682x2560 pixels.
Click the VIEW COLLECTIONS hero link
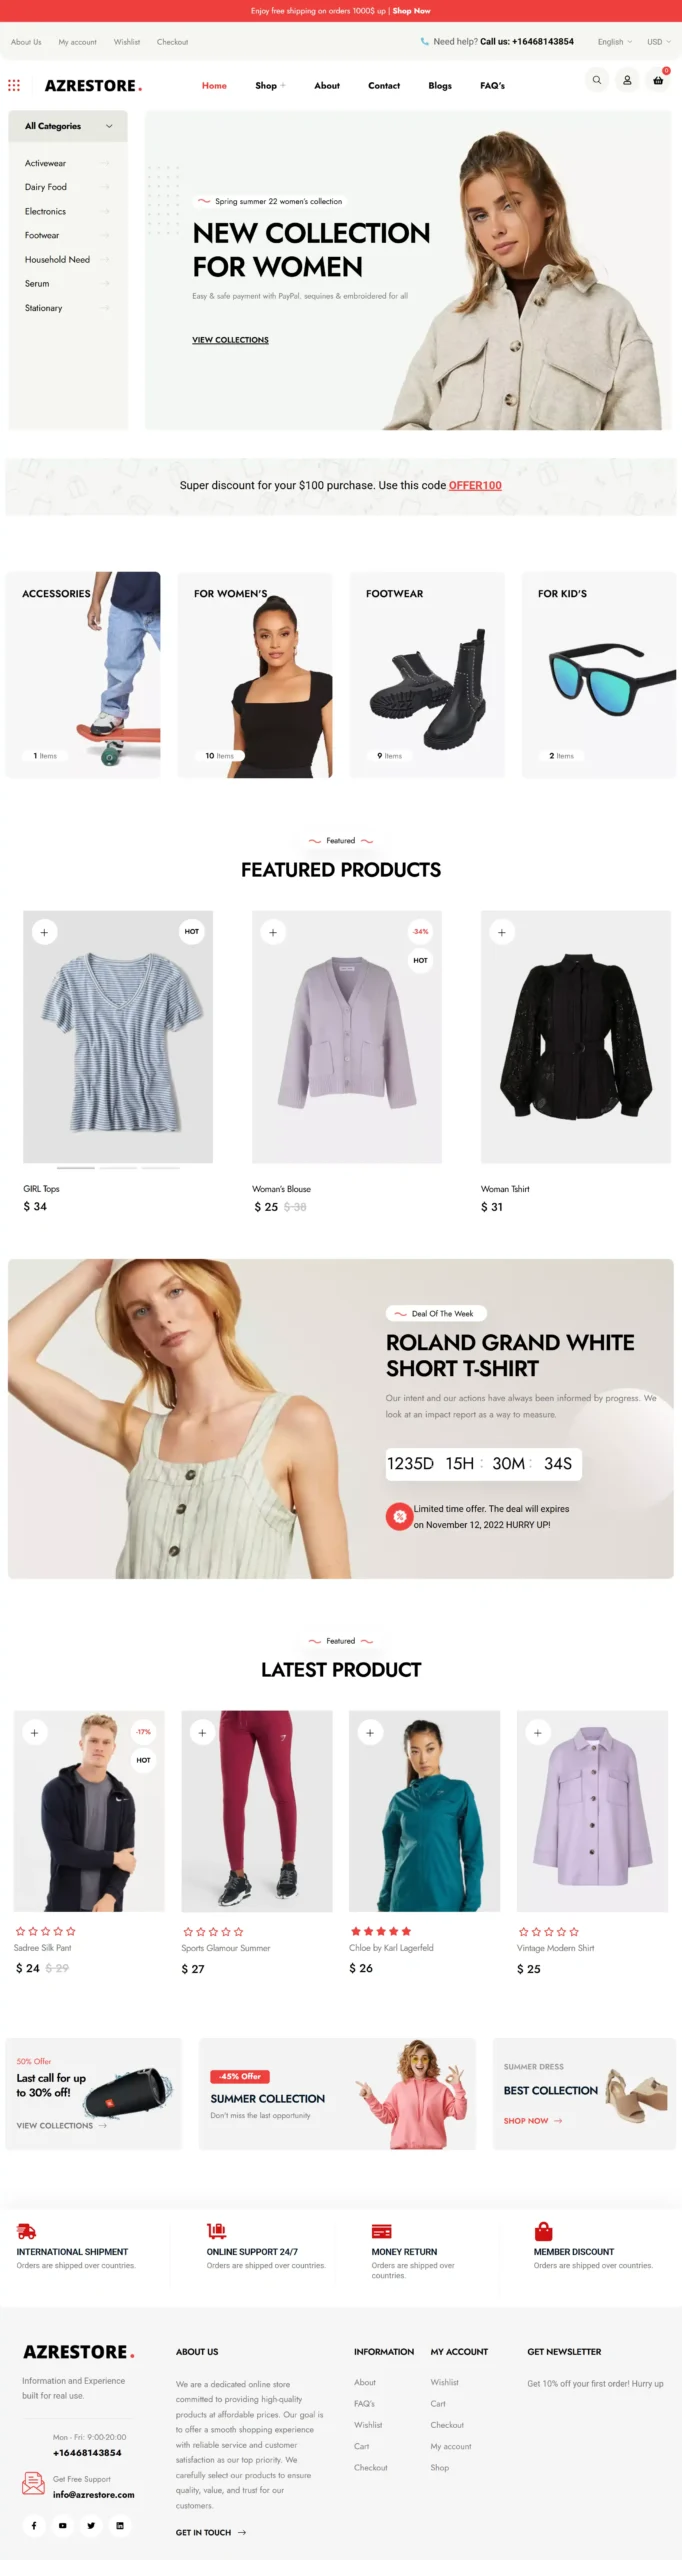[x=230, y=340]
